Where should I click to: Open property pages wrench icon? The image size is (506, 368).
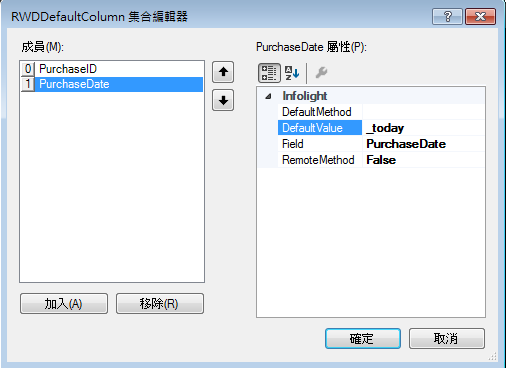tap(321, 73)
